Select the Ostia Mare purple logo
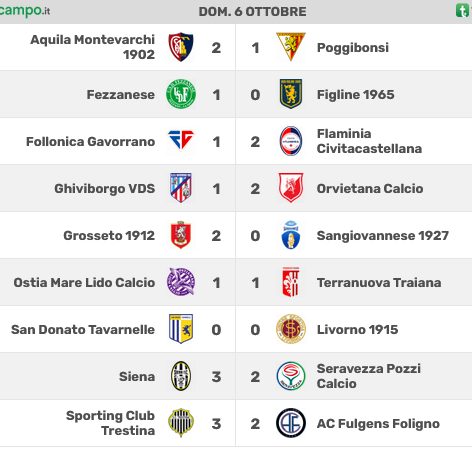Screen dimensions: 472x454 pyautogui.click(x=181, y=282)
